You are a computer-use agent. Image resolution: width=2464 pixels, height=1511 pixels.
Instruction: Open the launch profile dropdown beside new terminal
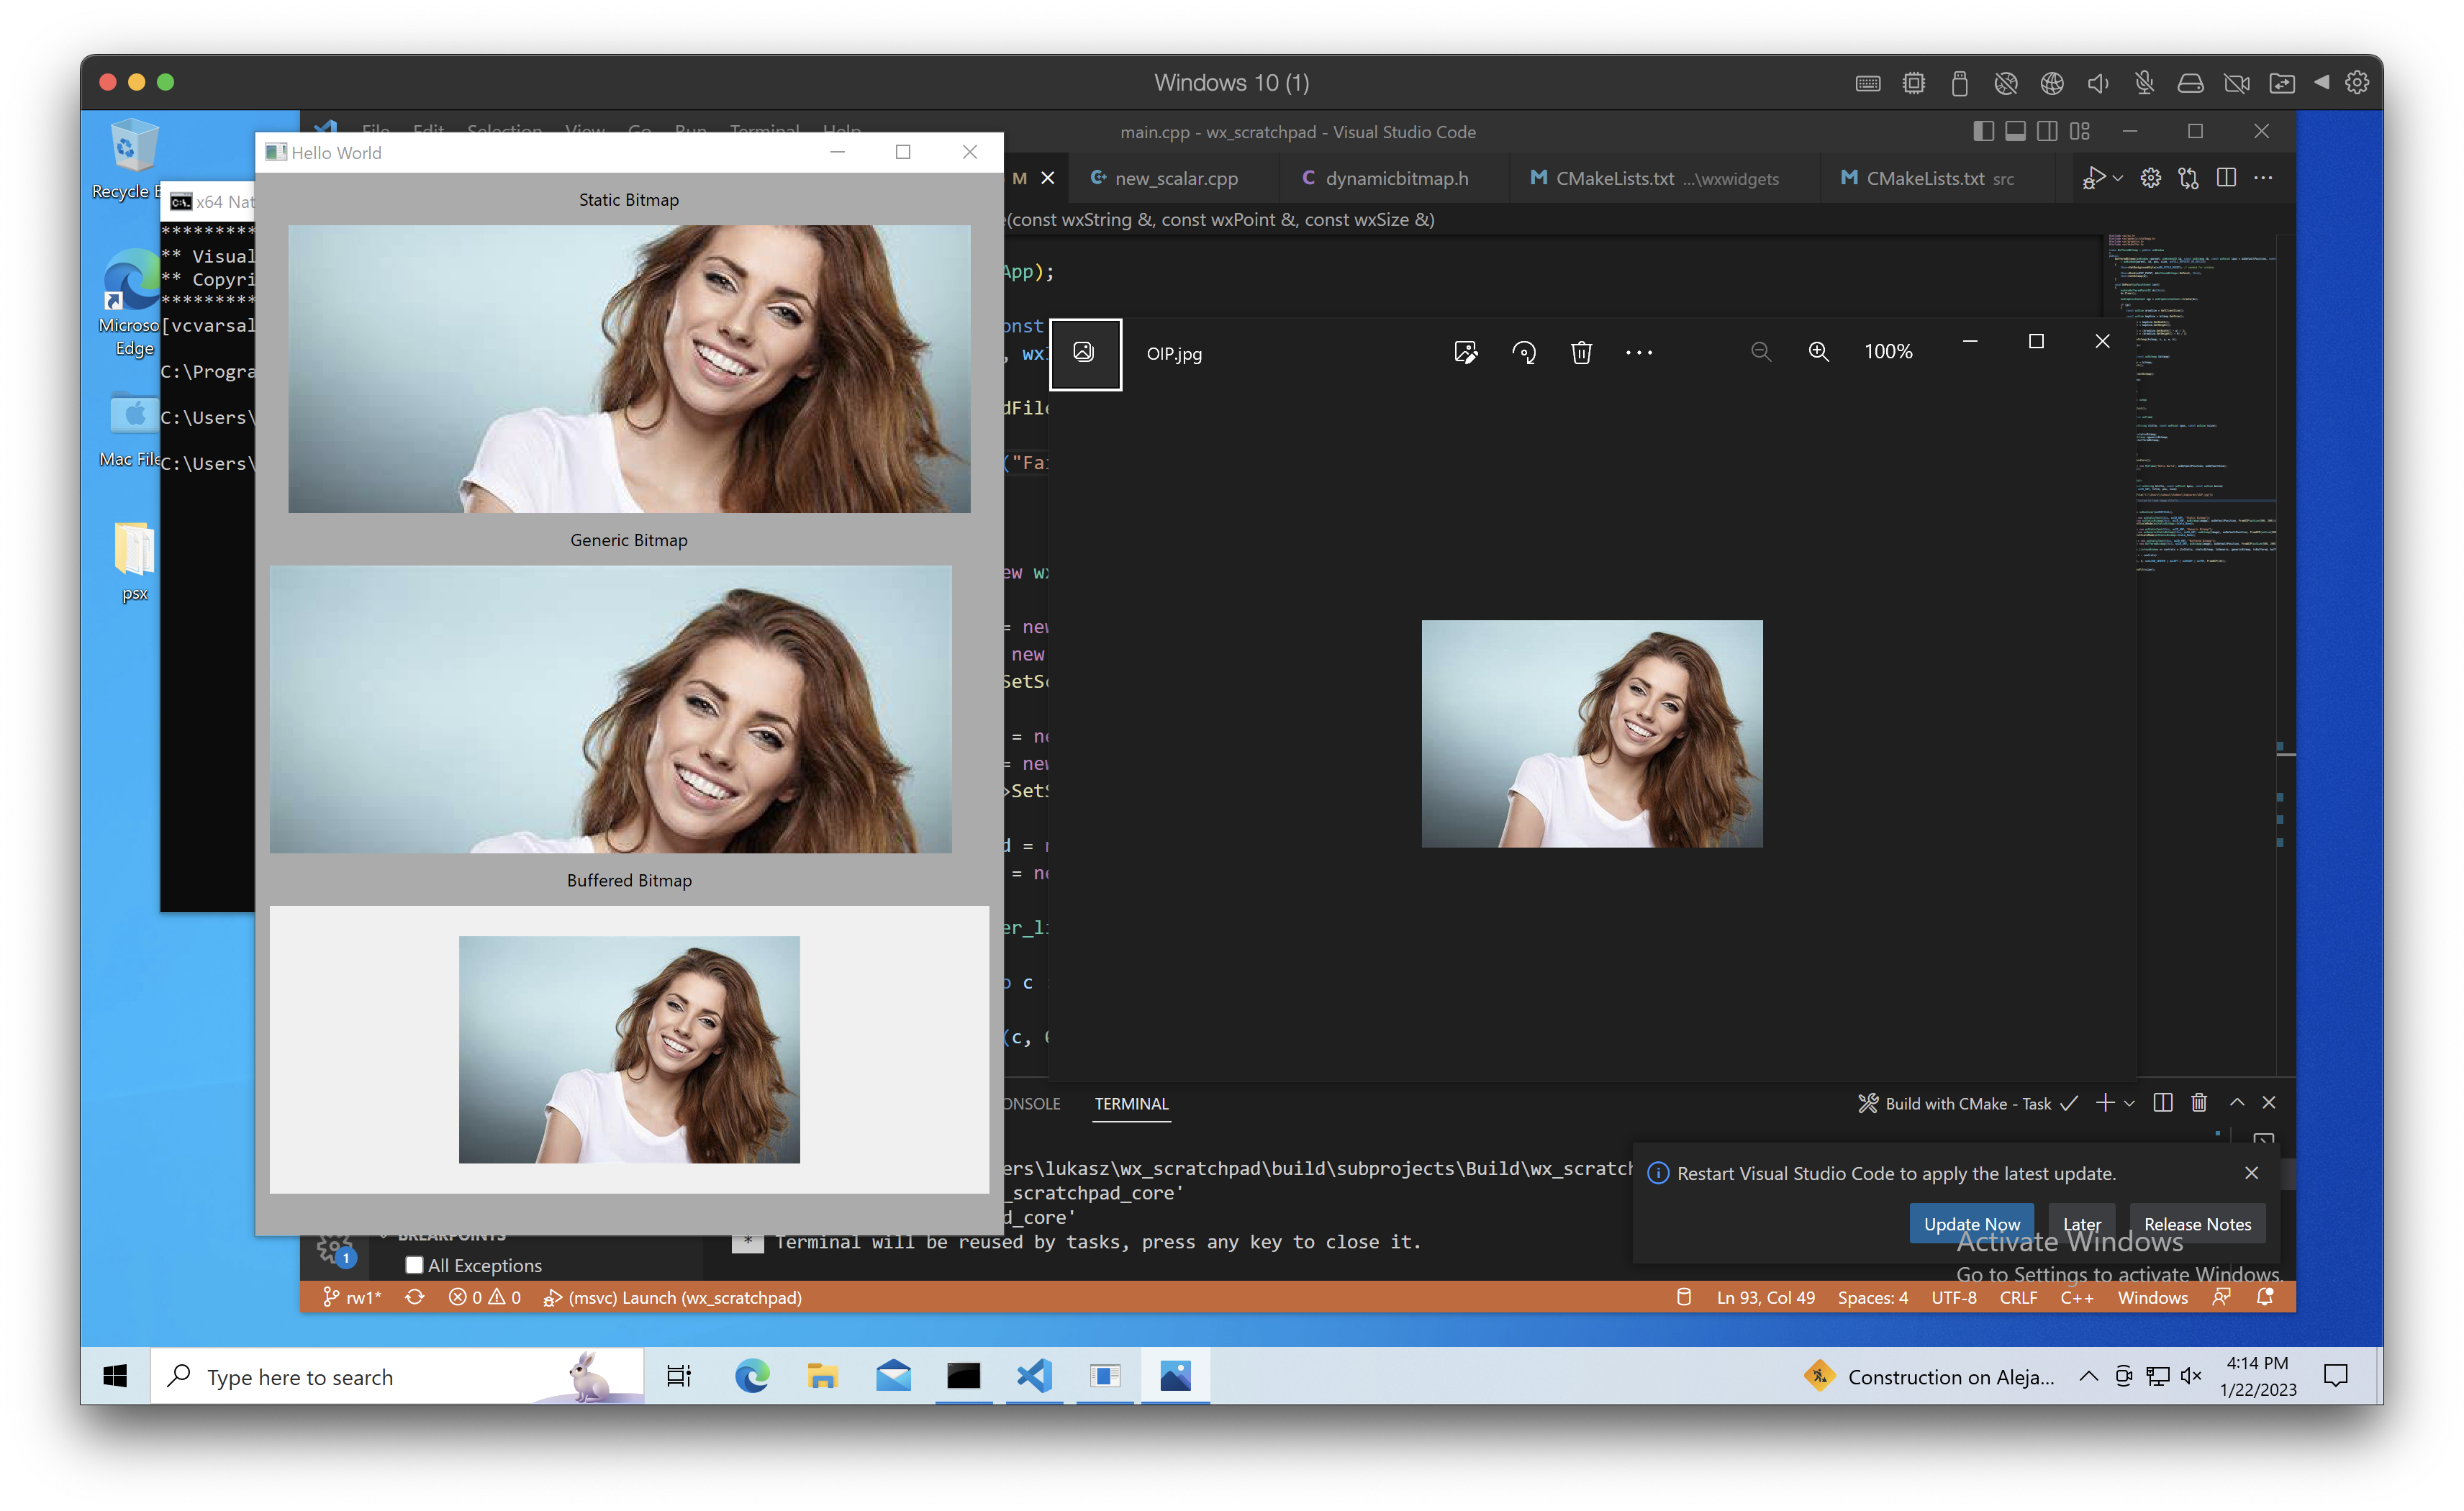tap(2129, 1103)
